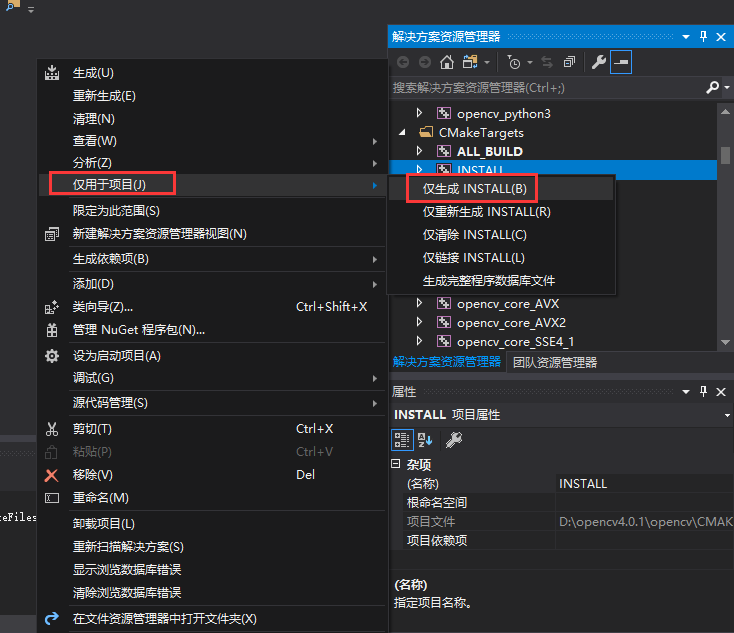The image size is (734, 633).
Task: Click the red X icon for 移除
Action: [x=51, y=475]
